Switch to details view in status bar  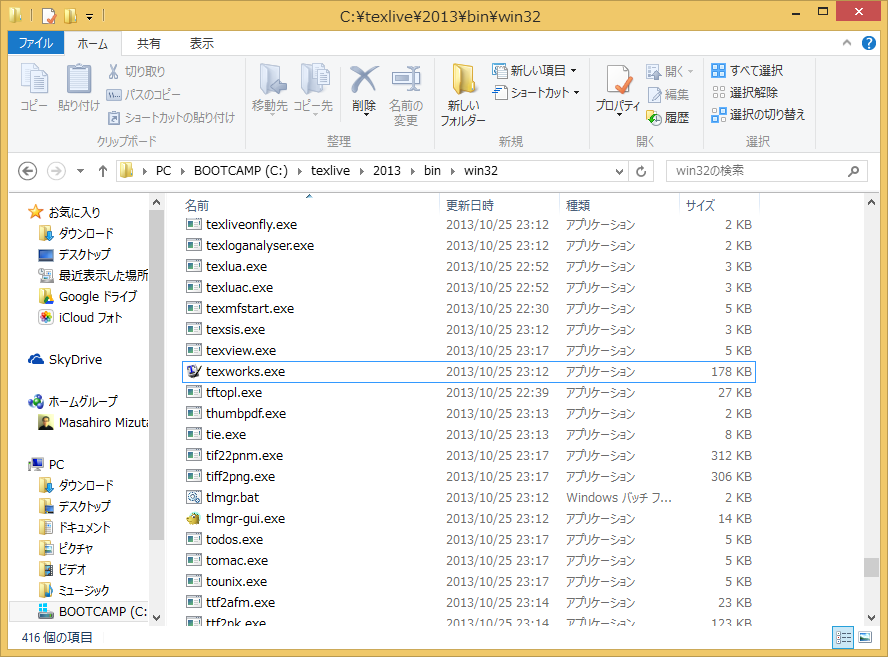[842, 637]
